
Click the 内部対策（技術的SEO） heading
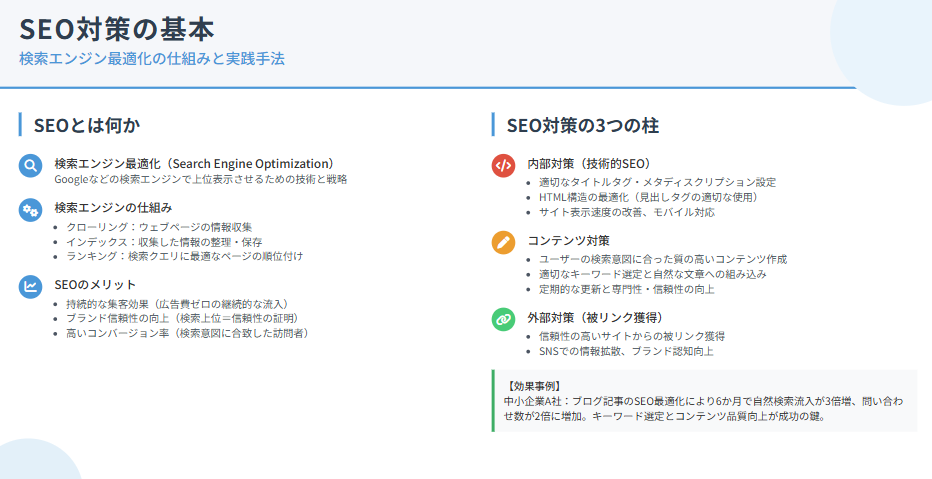(589, 164)
